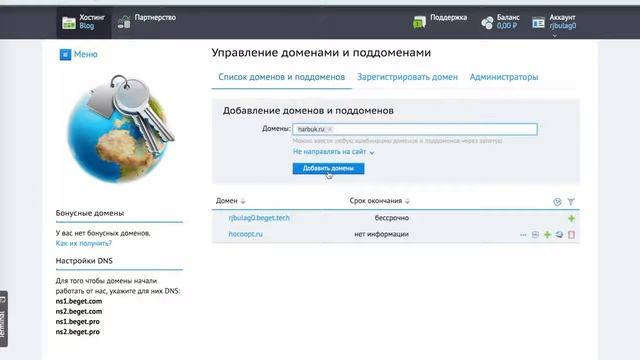640x360 pixels.
Task: Click the нет информации expiry cell
Action: 381,234
